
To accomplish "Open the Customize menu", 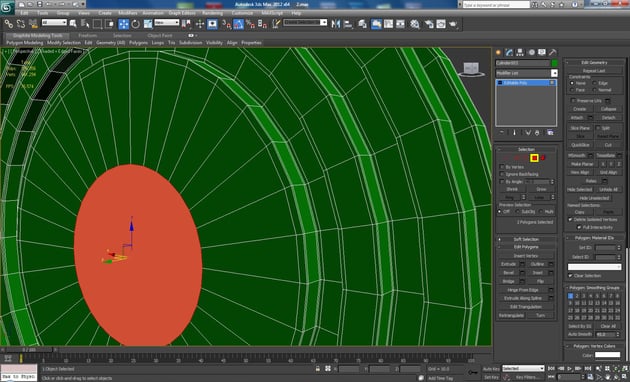I will (x=242, y=13).
